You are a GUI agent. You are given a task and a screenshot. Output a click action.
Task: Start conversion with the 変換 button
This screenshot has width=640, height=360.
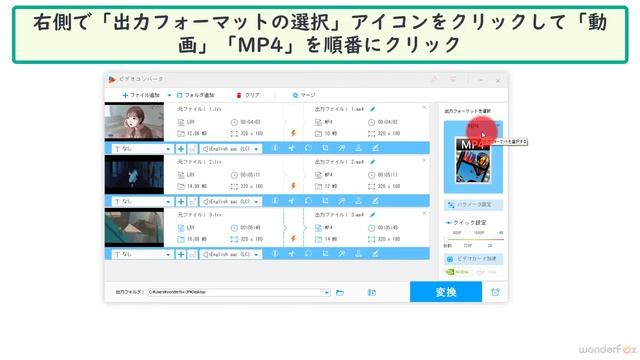tap(446, 292)
